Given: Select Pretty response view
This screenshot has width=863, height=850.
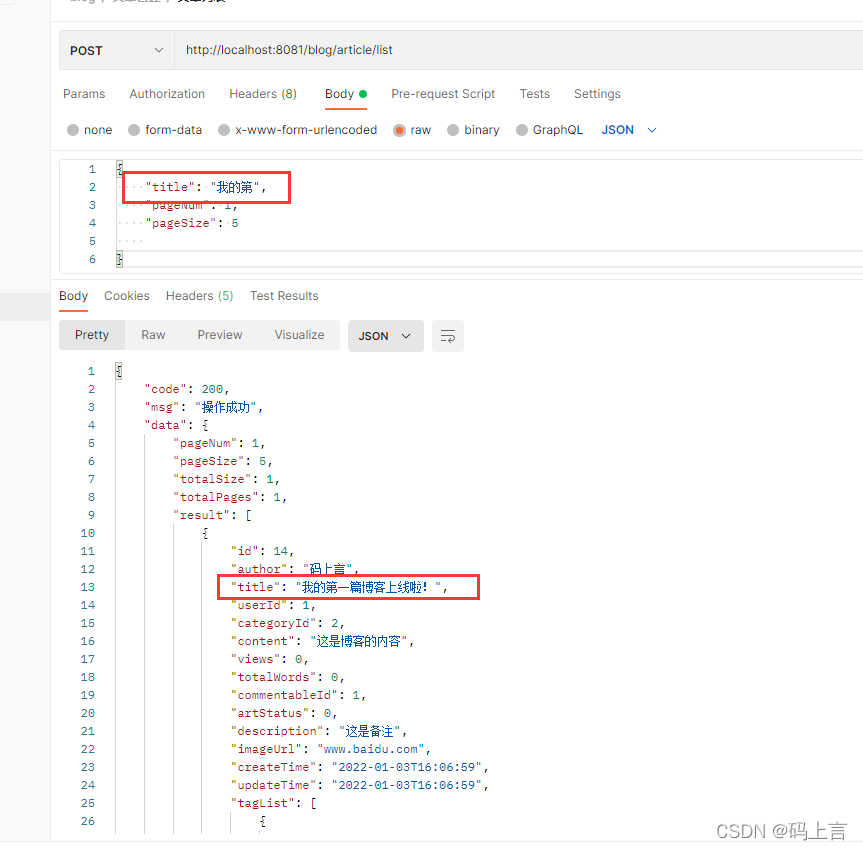Looking at the screenshot, I should [92, 335].
